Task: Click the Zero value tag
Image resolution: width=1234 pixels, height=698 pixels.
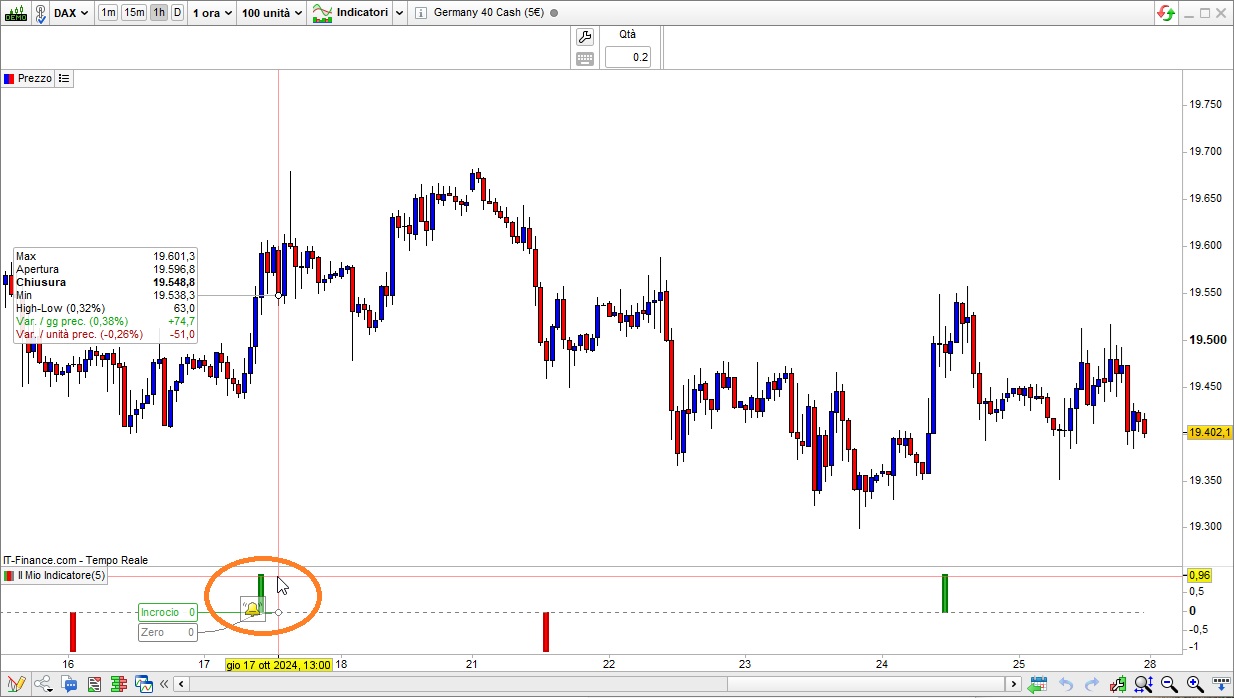Action: point(167,632)
